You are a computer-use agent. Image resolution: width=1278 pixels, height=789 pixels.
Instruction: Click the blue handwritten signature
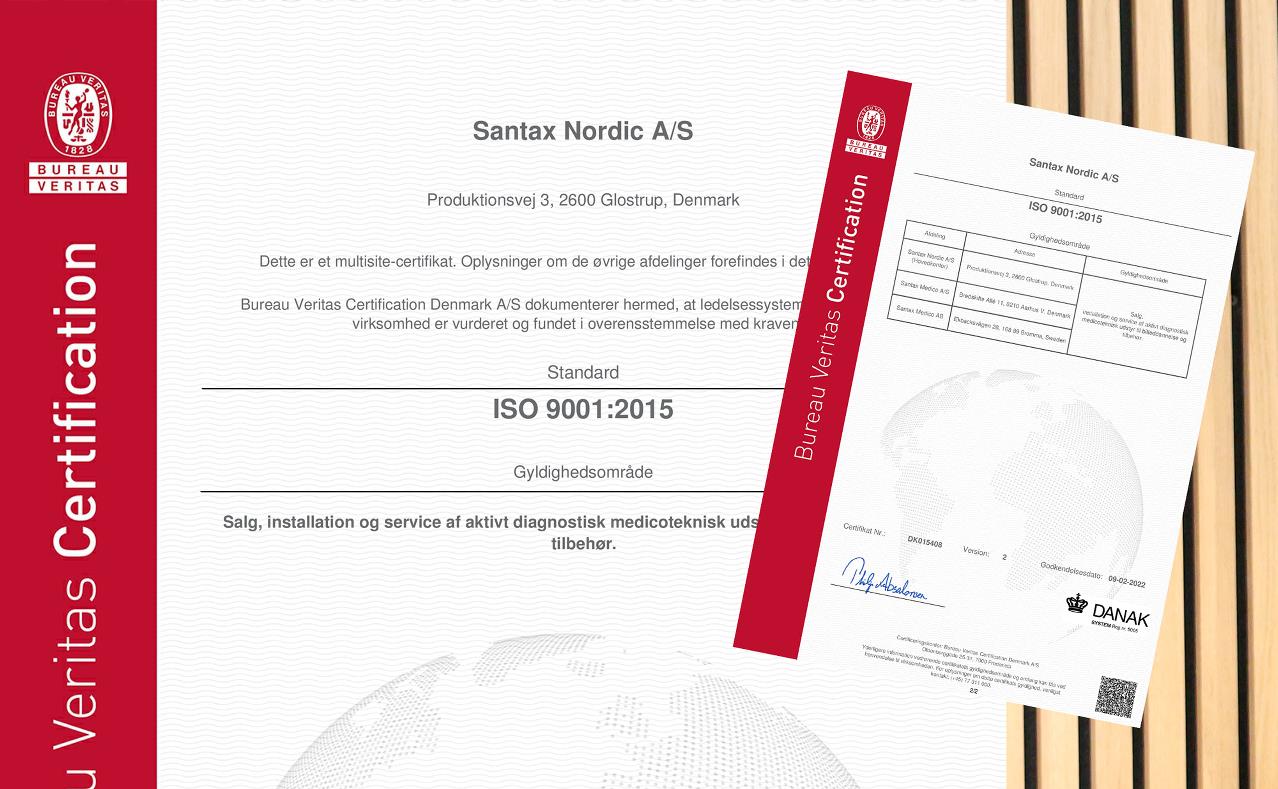882,583
